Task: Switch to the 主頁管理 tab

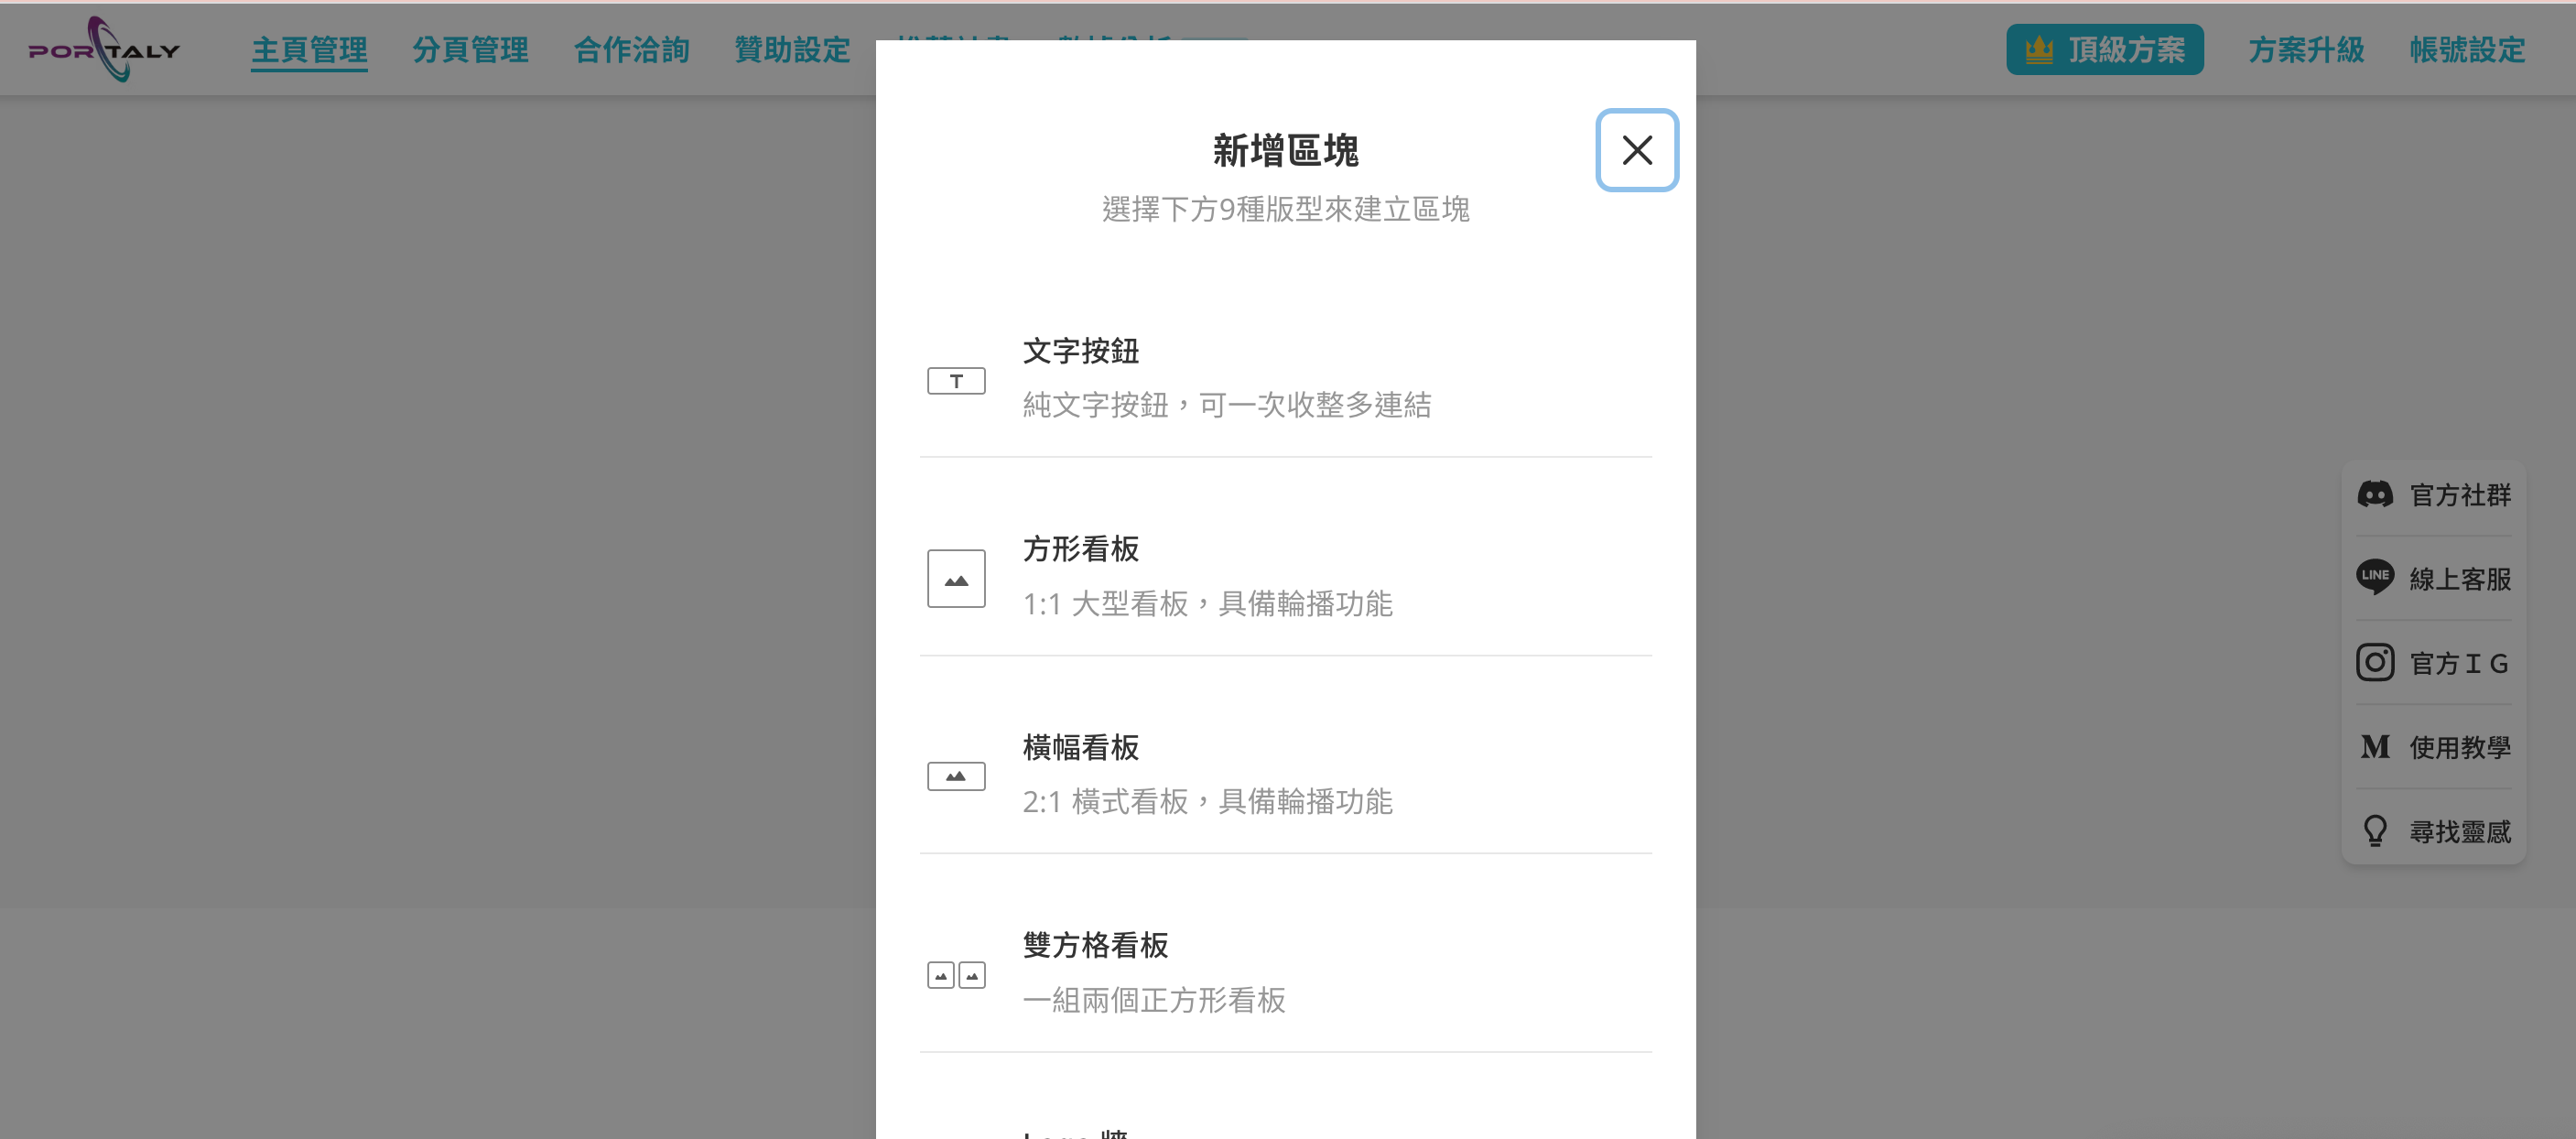Action: point(309,50)
